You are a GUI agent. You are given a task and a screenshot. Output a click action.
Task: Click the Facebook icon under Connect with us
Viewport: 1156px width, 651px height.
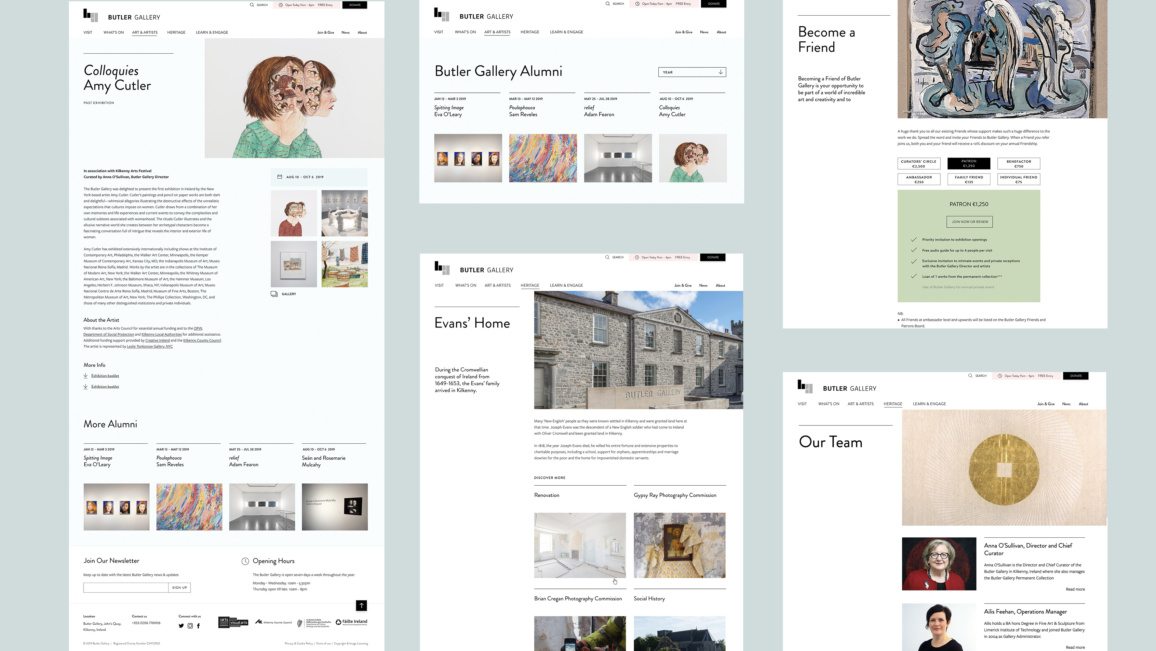click(198, 625)
